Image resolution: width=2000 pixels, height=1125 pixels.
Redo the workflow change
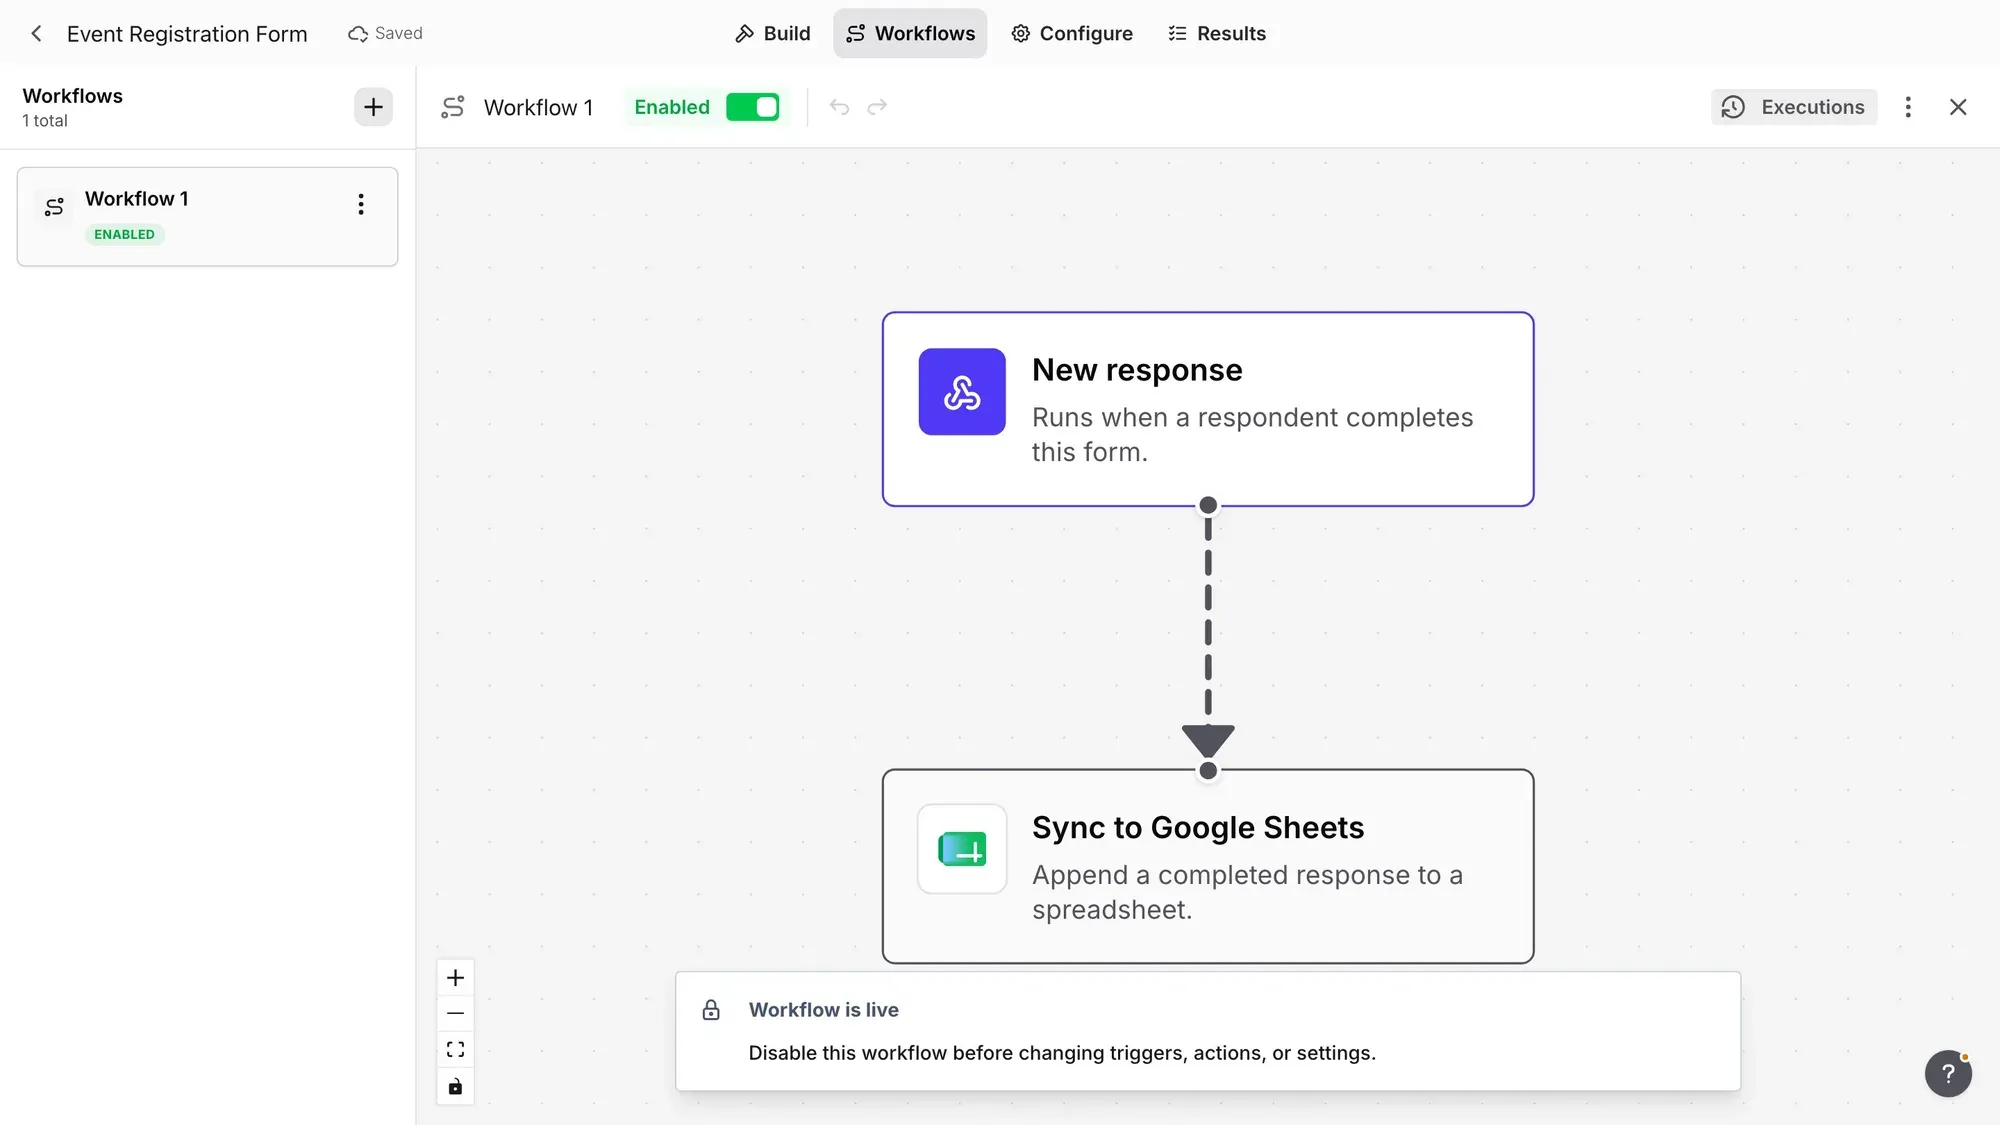[x=877, y=107]
